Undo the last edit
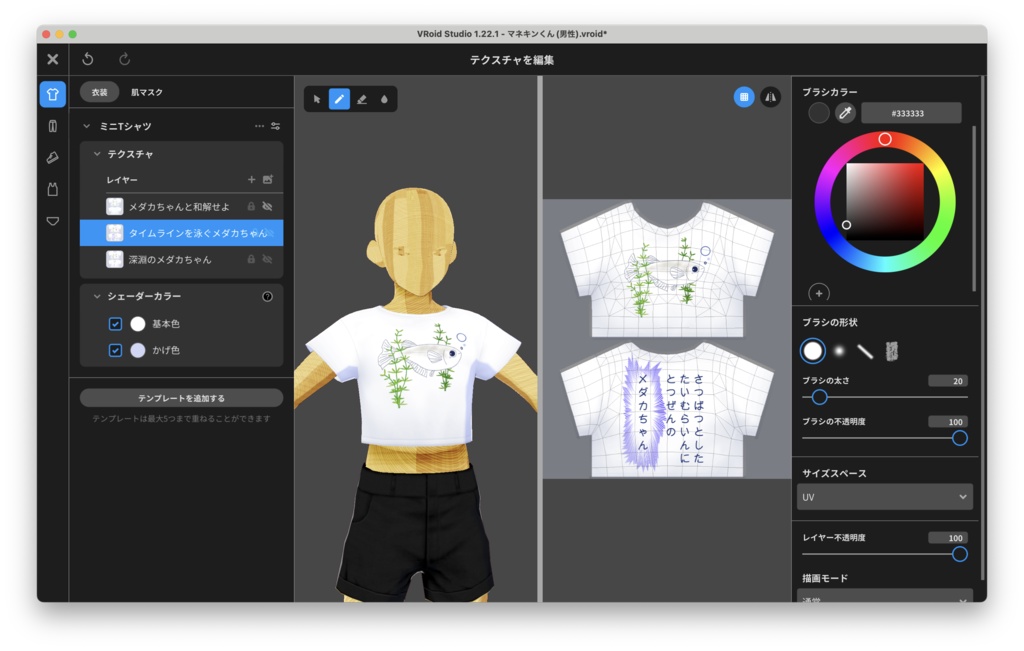The height and width of the screenshot is (651, 1024). [88, 59]
